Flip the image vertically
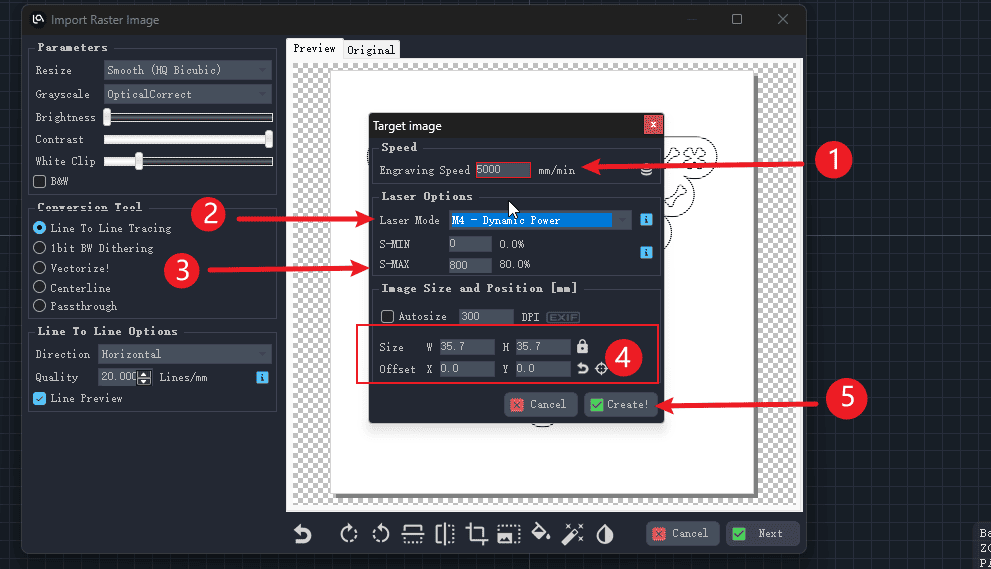991x569 pixels. pyautogui.click(x=412, y=534)
